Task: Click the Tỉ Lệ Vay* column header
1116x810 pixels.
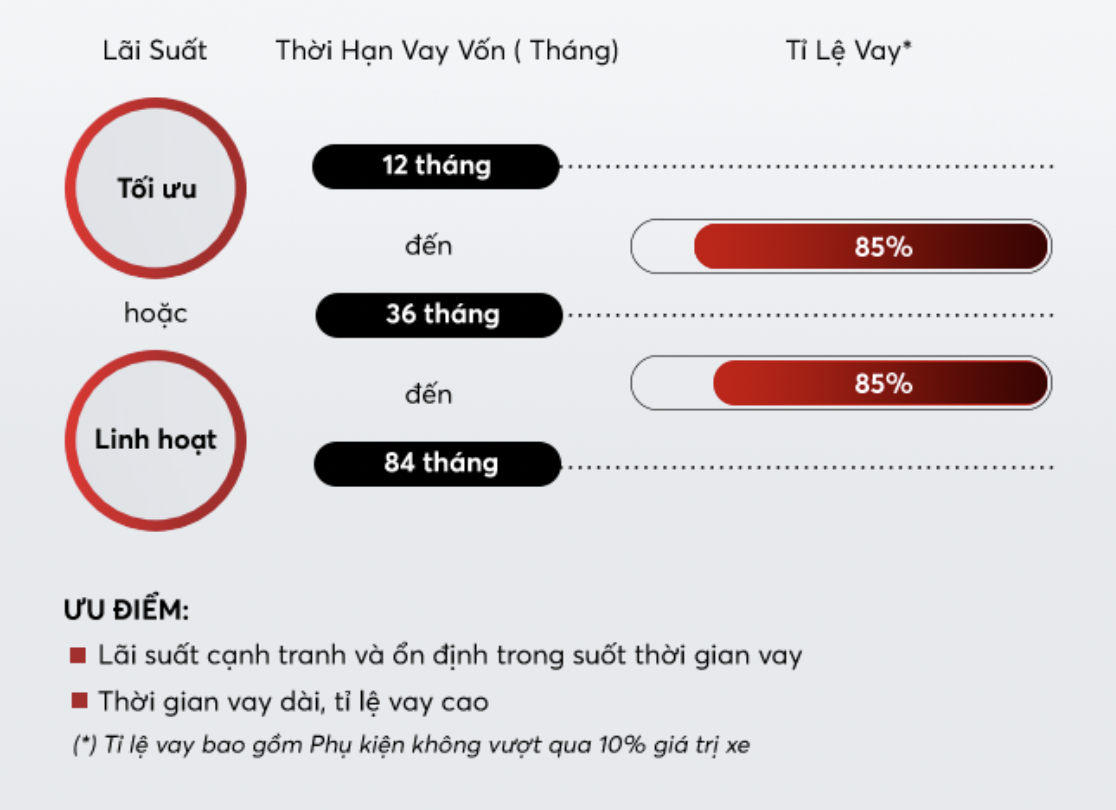Action: coord(849,52)
